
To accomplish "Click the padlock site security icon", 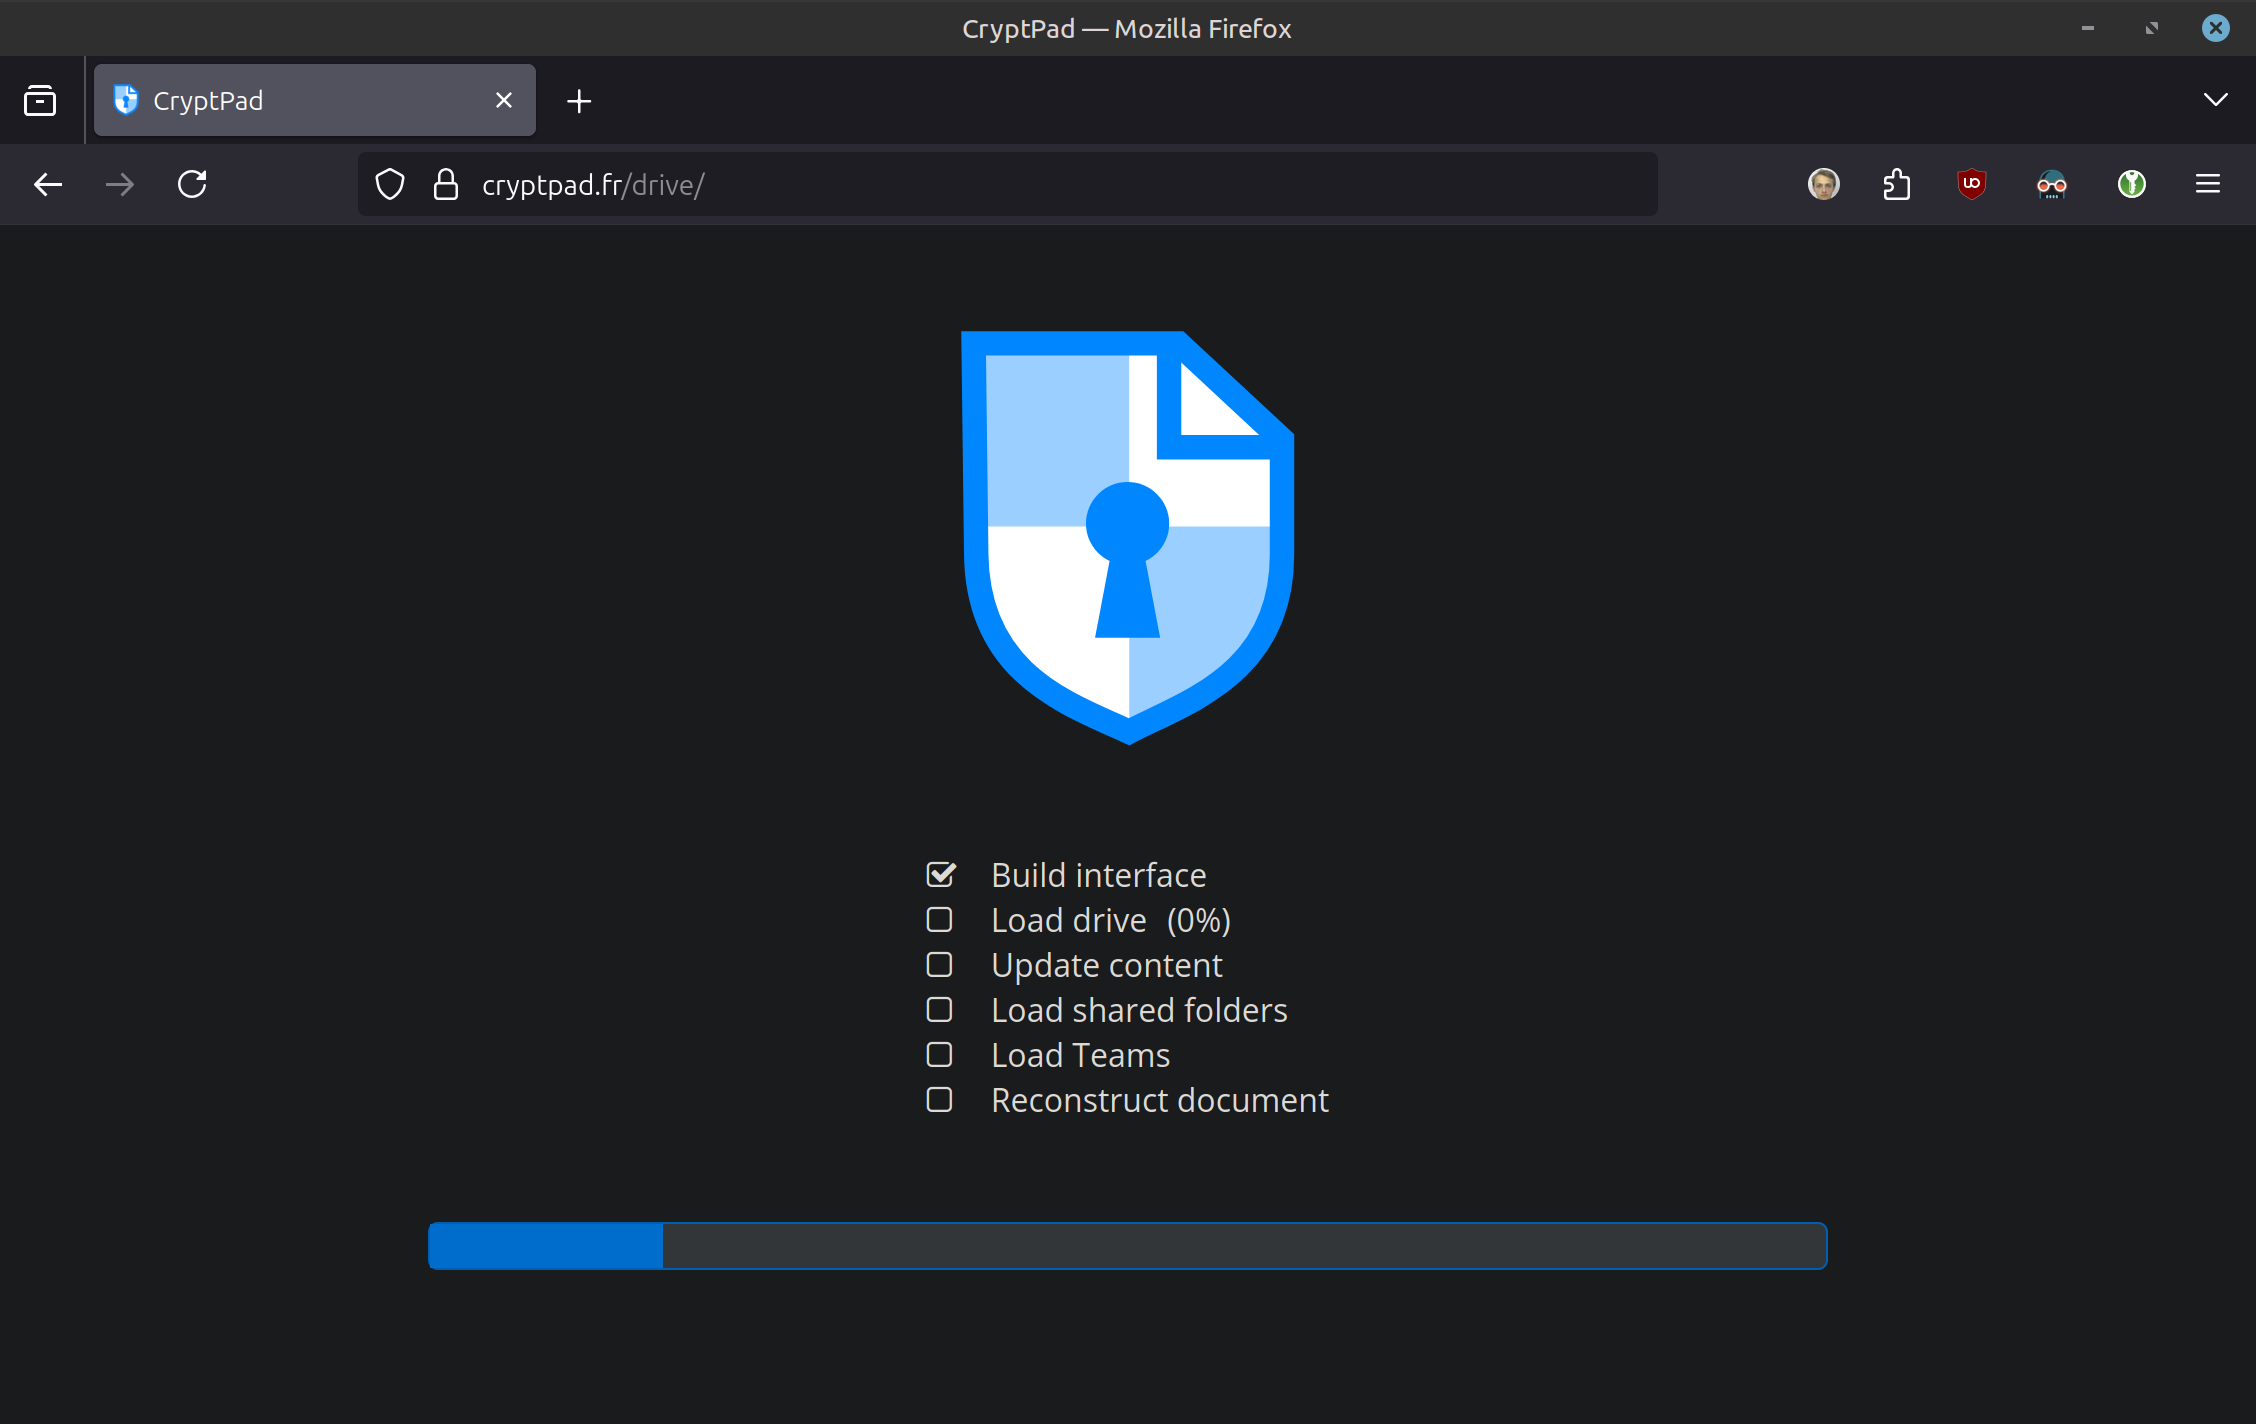I will [x=446, y=184].
